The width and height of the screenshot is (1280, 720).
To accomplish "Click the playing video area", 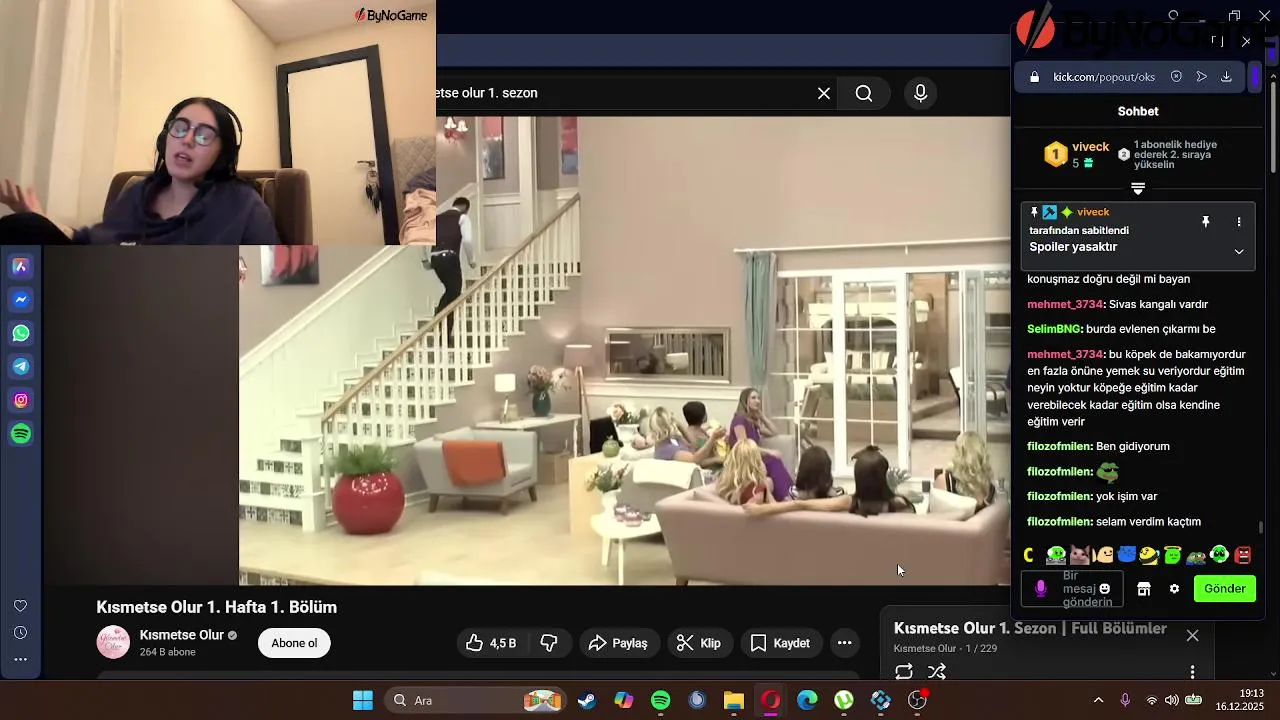I will pyautogui.click(x=625, y=350).
